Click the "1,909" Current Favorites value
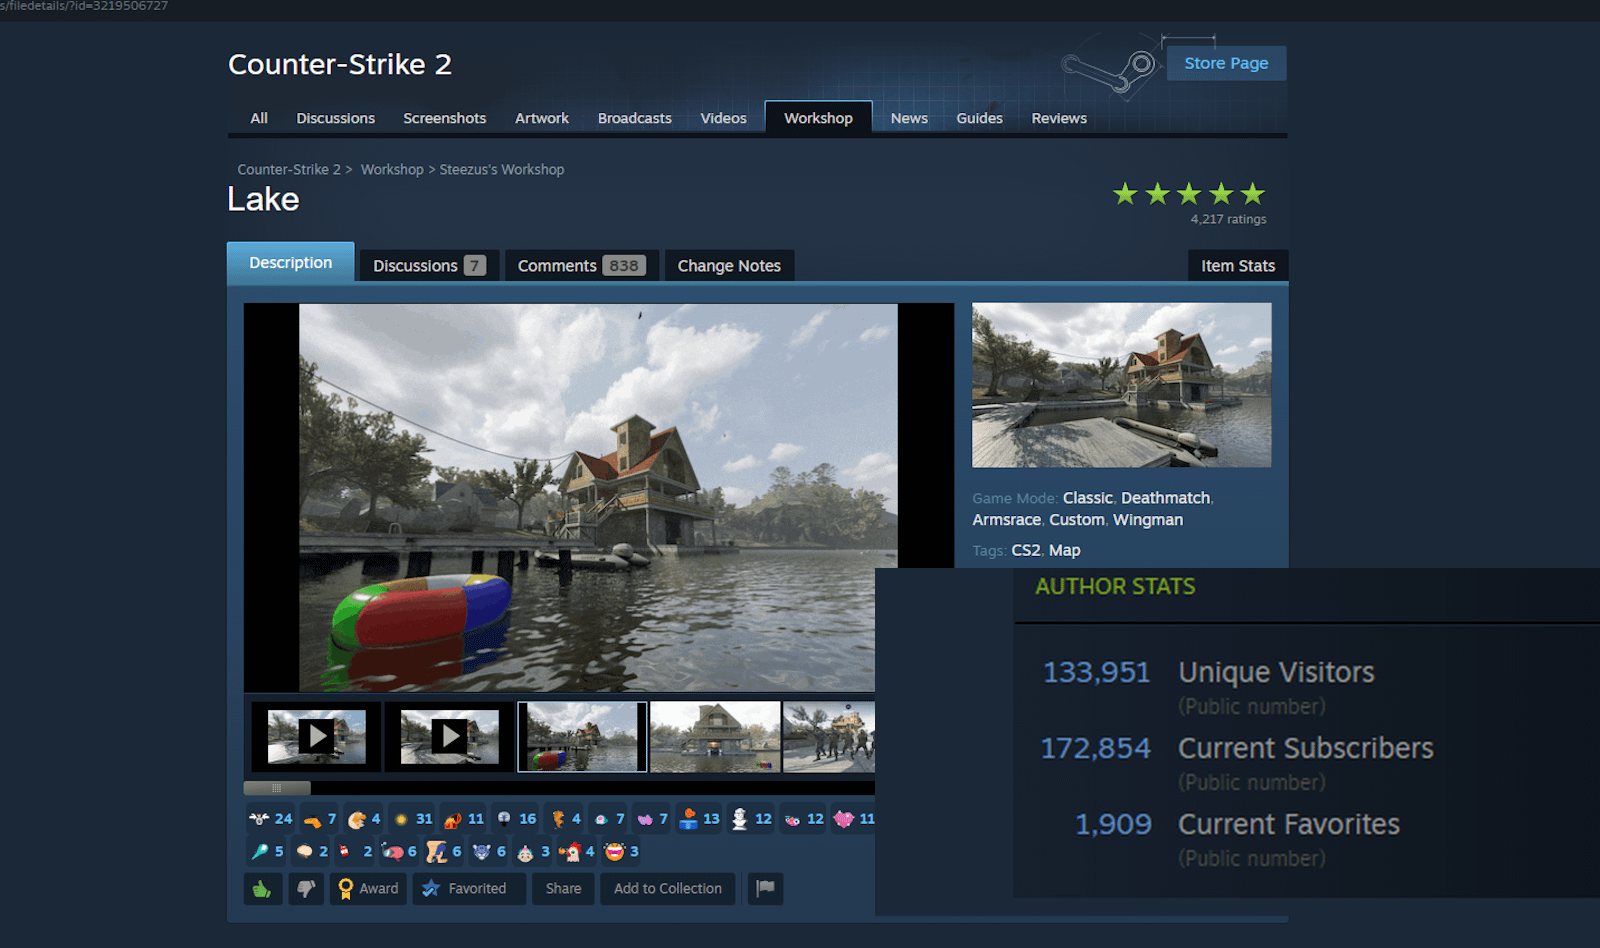This screenshot has height=948, width=1600. (x=1113, y=824)
